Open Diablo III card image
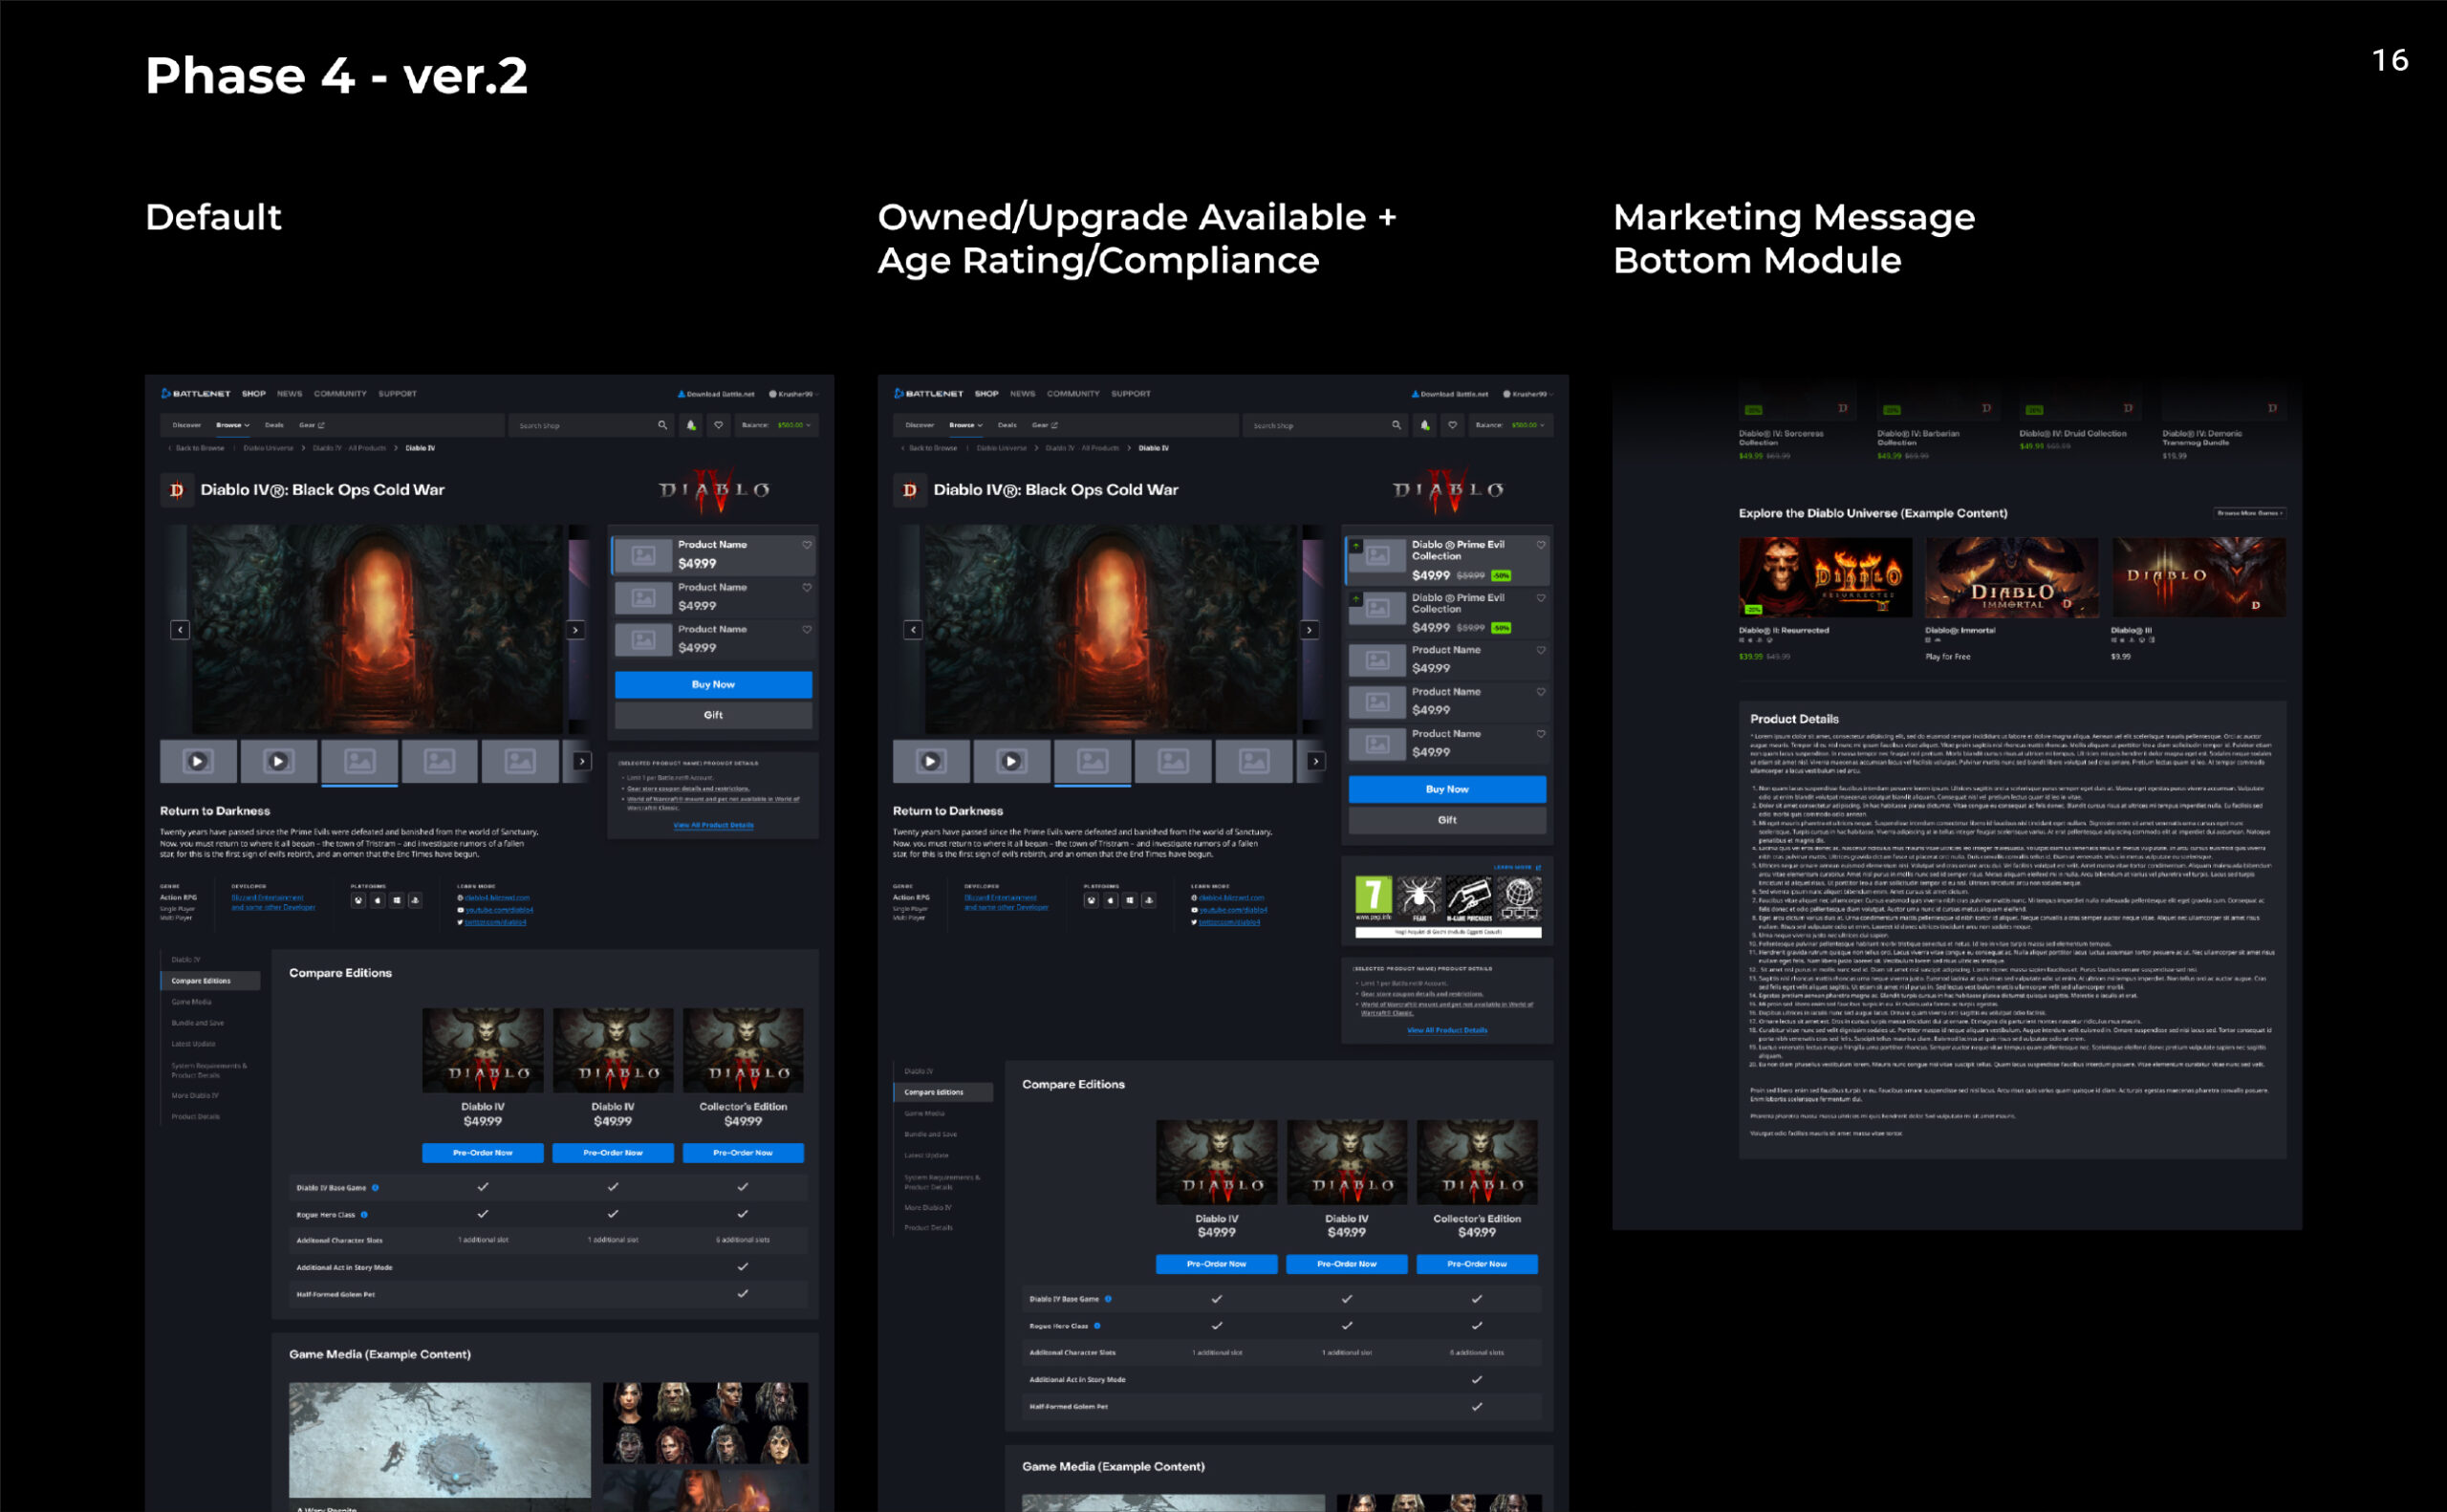This screenshot has height=1512, width=2447. 2198,577
